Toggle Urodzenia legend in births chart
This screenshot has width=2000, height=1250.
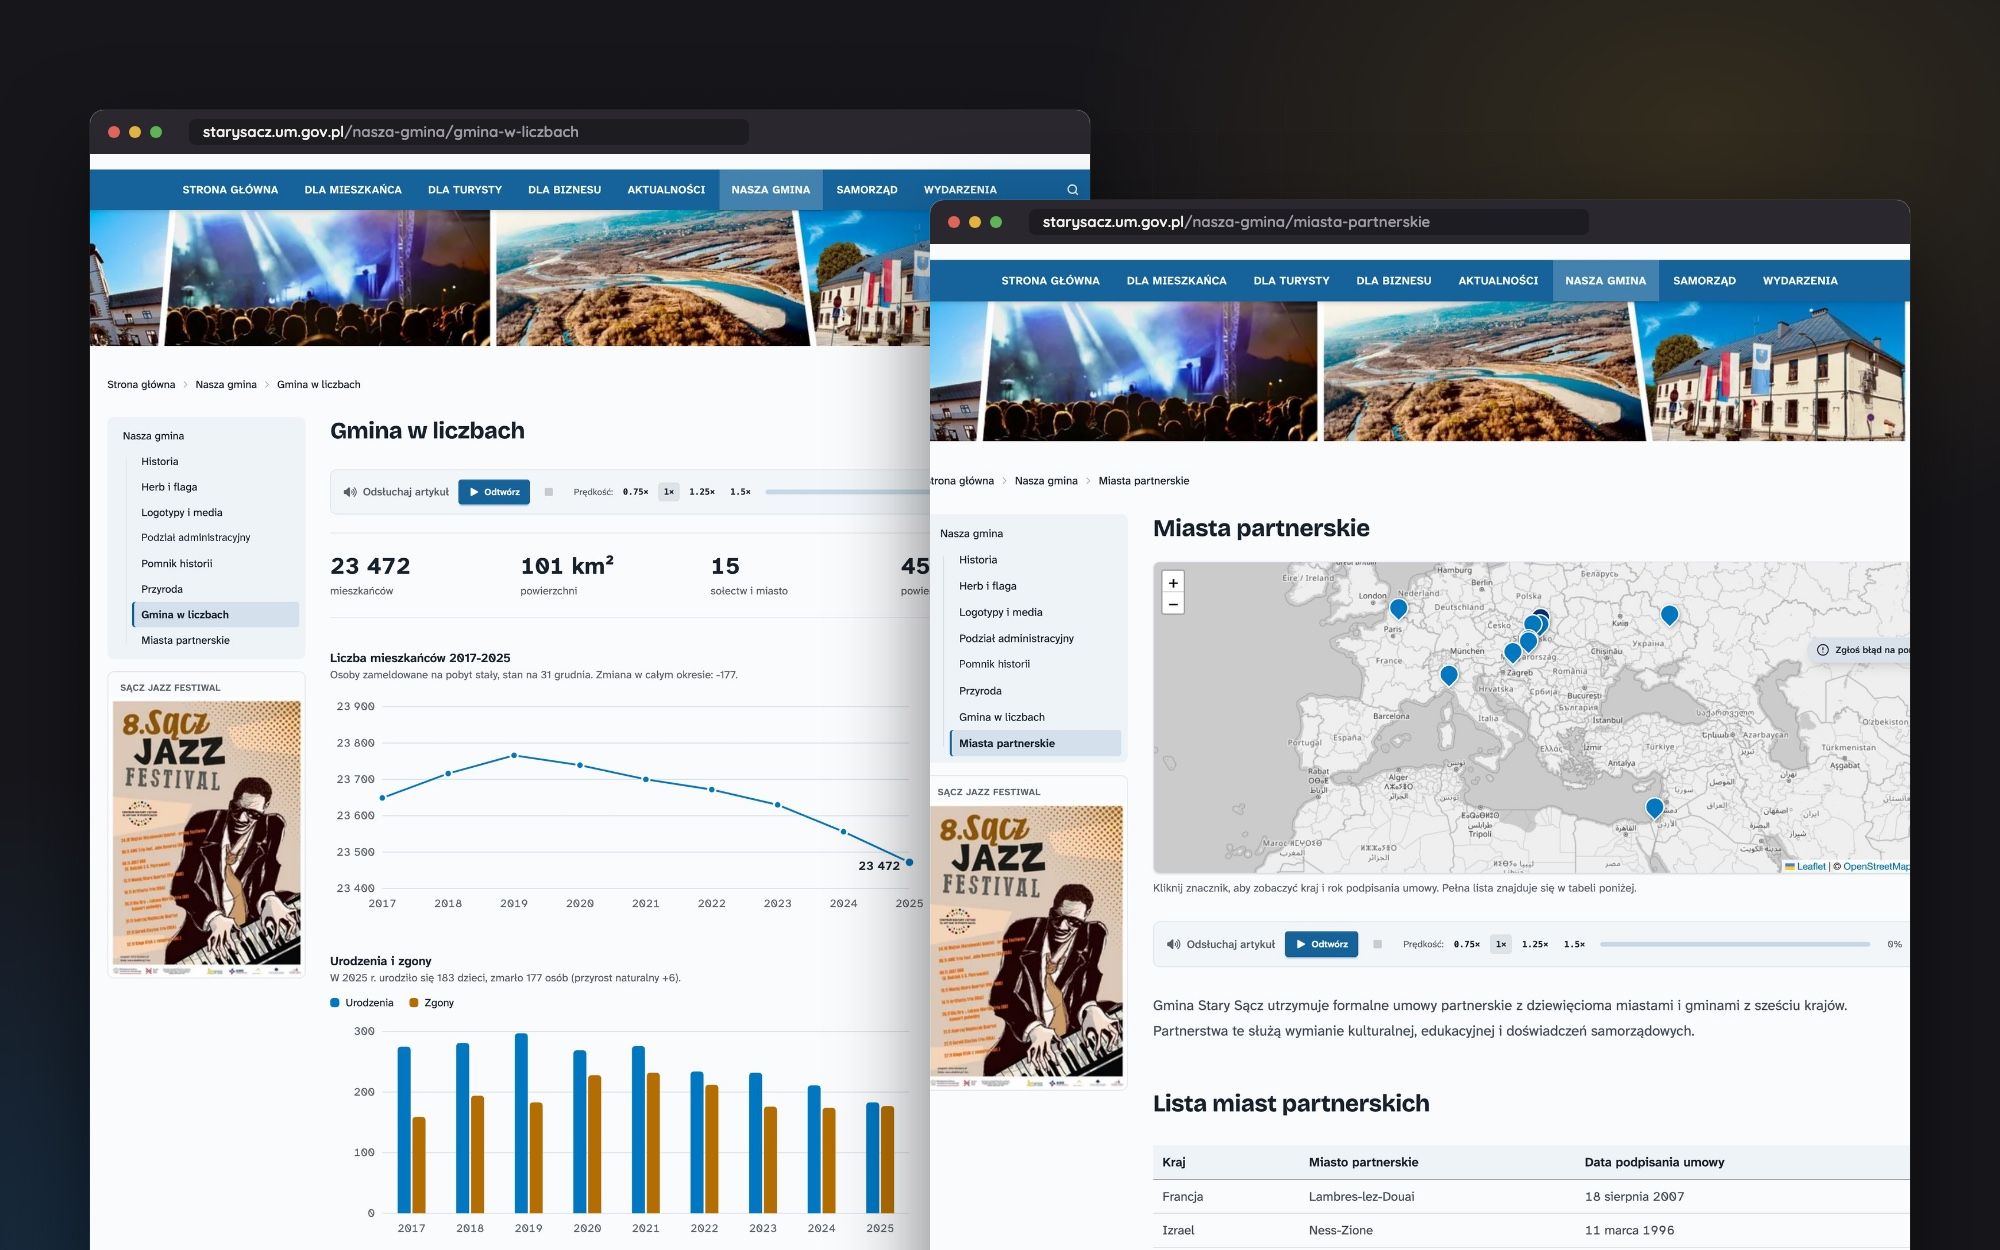point(362,1003)
